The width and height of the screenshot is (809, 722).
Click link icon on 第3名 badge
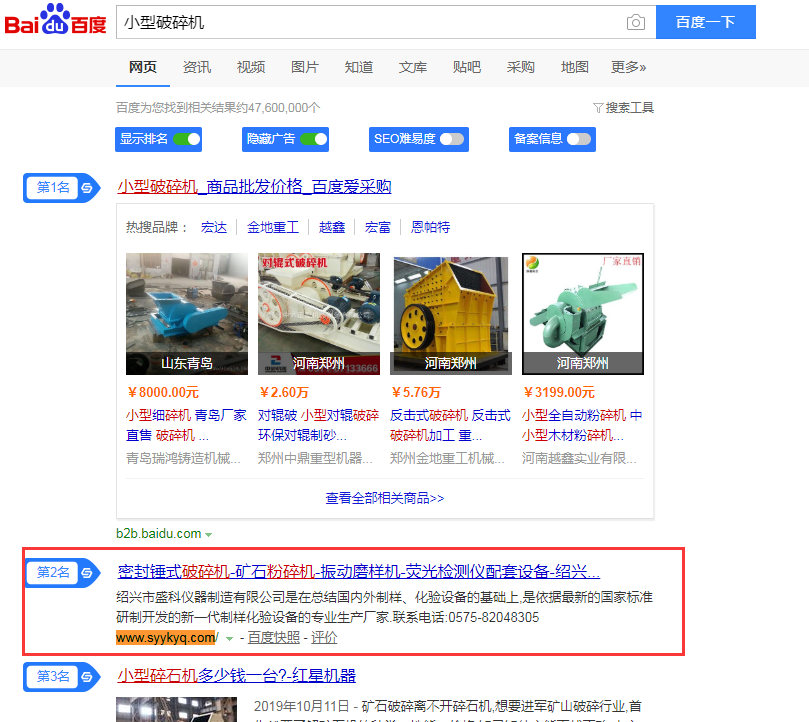pyautogui.click(x=87, y=676)
